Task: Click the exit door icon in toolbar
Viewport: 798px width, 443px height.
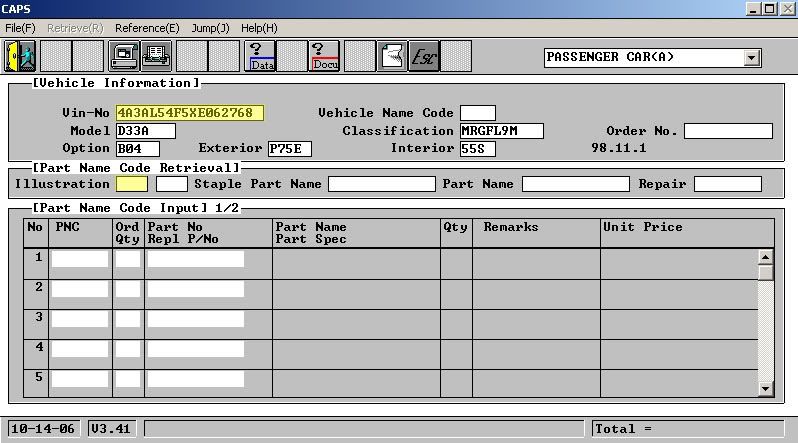Action: point(20,55)
